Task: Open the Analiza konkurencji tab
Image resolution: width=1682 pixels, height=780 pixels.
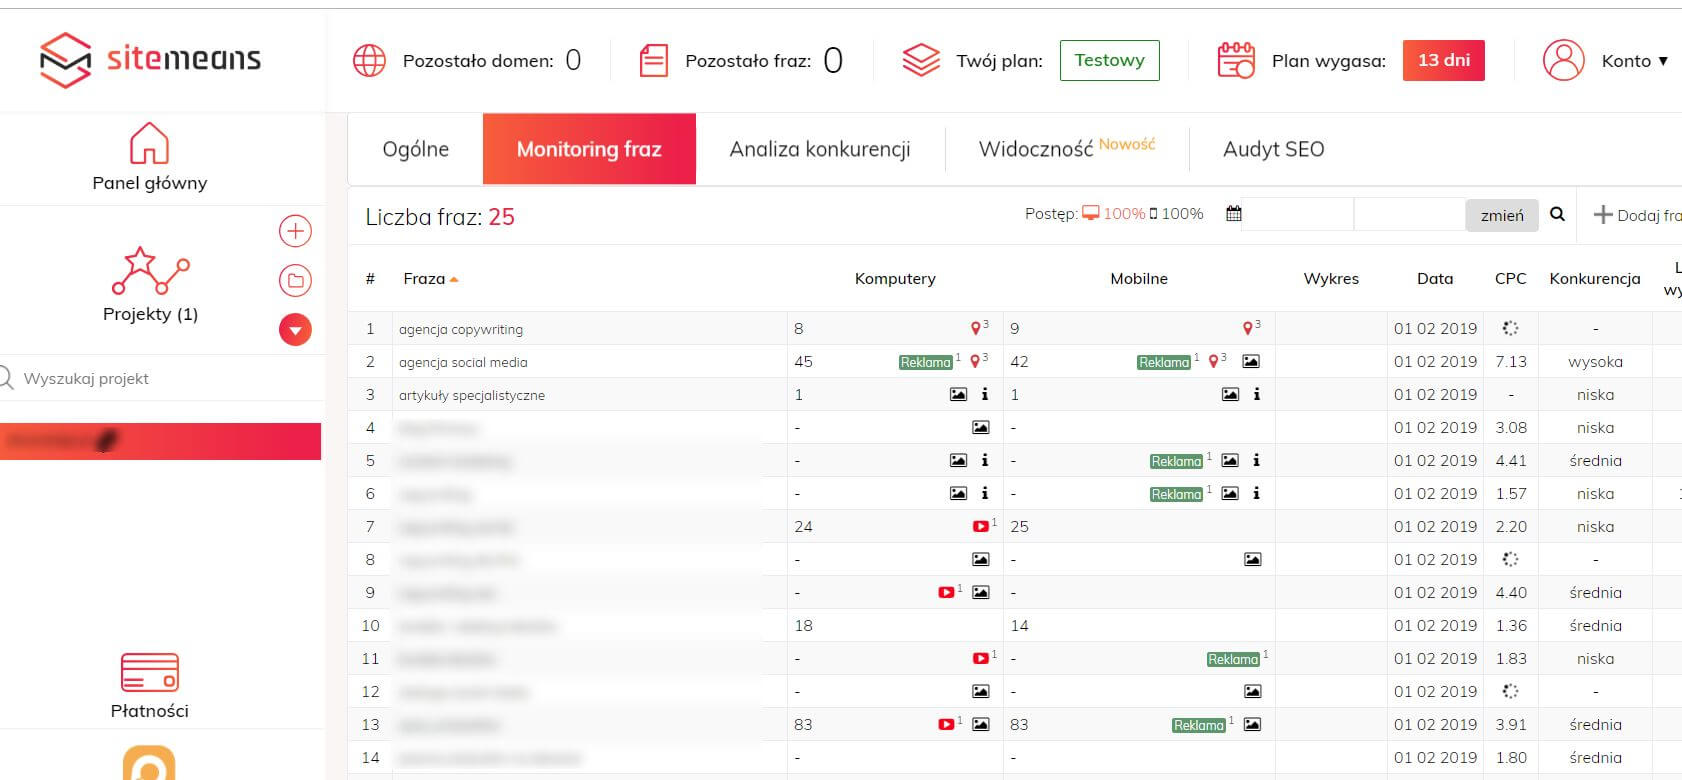Action: tap(820, 149)
